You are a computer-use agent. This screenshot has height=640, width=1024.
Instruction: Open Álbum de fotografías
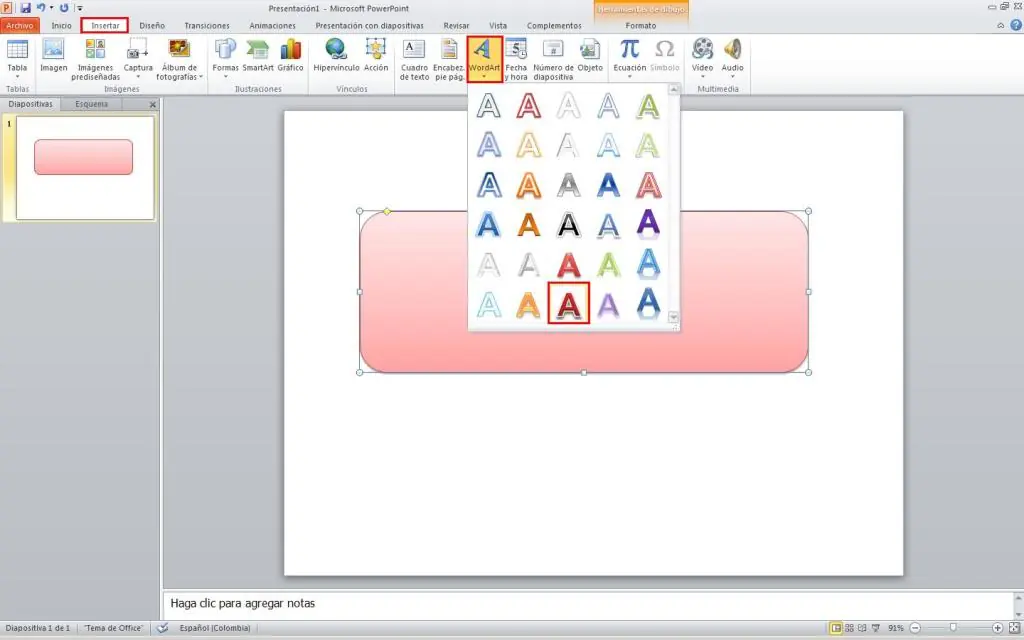[x=179, y=59]
